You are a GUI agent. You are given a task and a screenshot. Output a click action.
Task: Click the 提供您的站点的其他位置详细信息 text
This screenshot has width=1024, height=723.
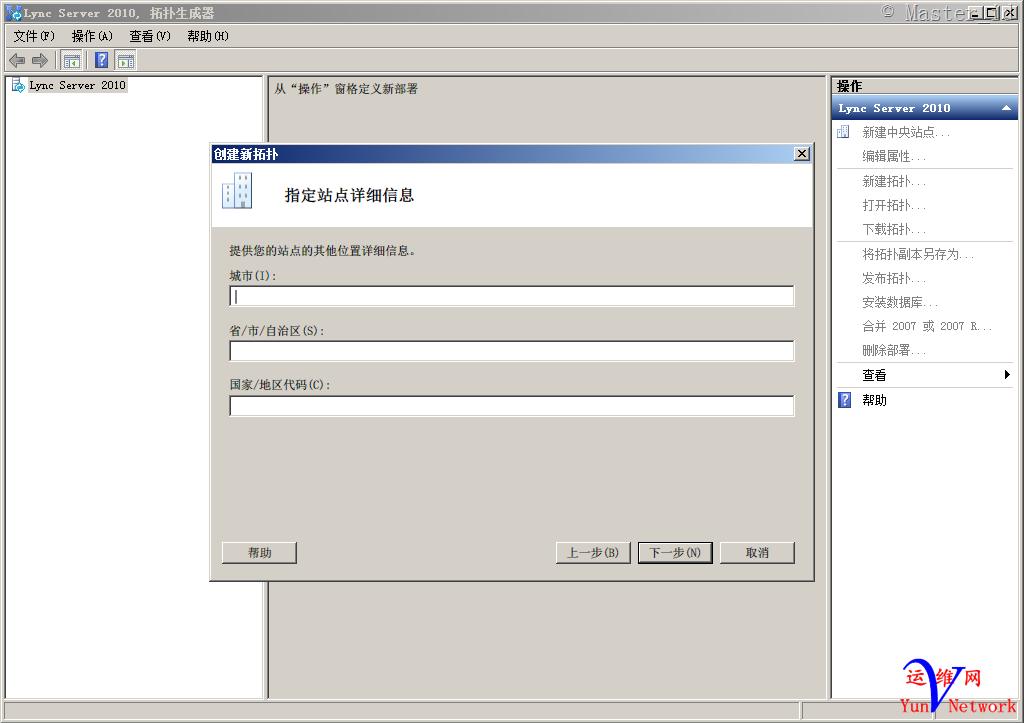coord(323,251)
